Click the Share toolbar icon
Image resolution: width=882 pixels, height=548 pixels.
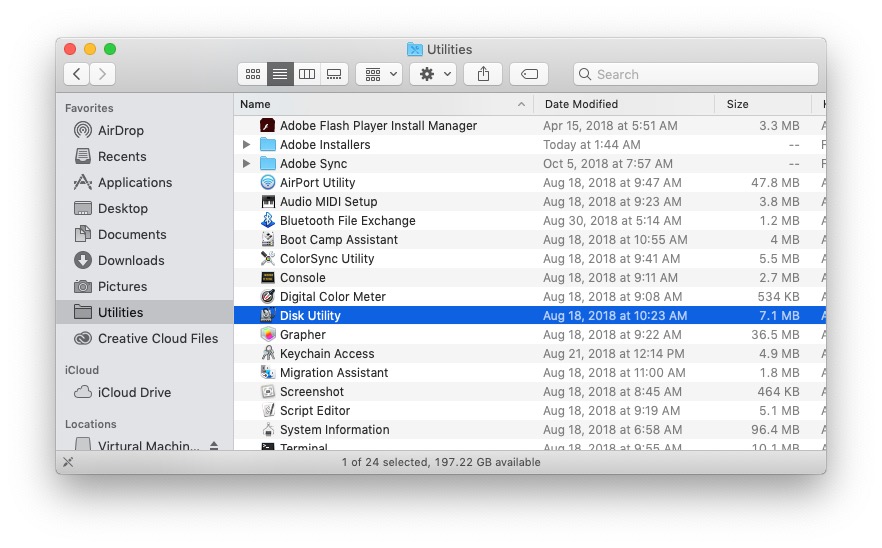pos(483,74)
